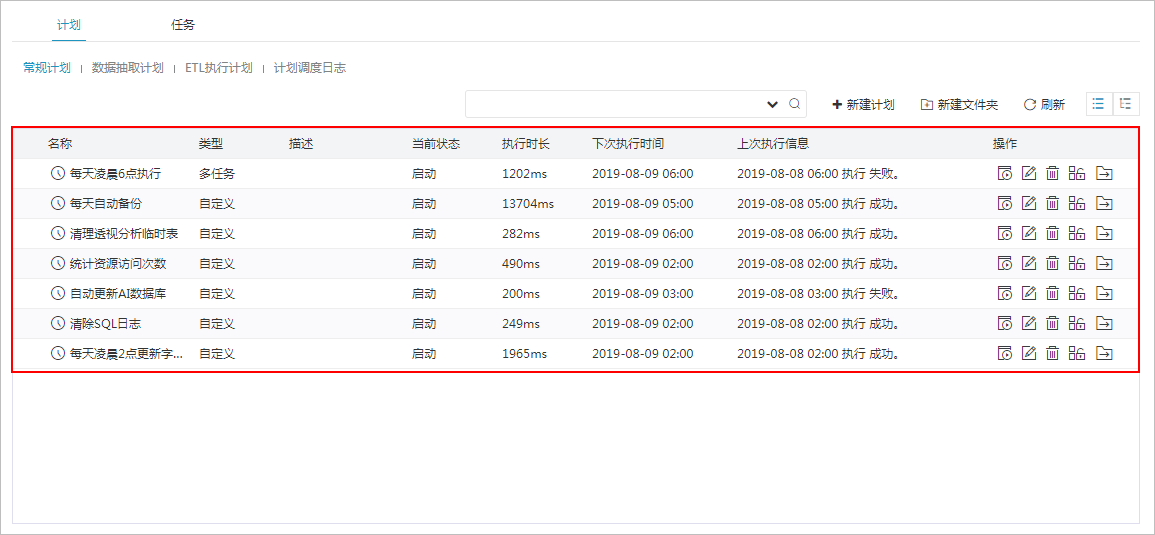The image size is (1155, 535).
Task: Delete the 清理透视分析临时表 plan
Action: [x=1053, y=234]
